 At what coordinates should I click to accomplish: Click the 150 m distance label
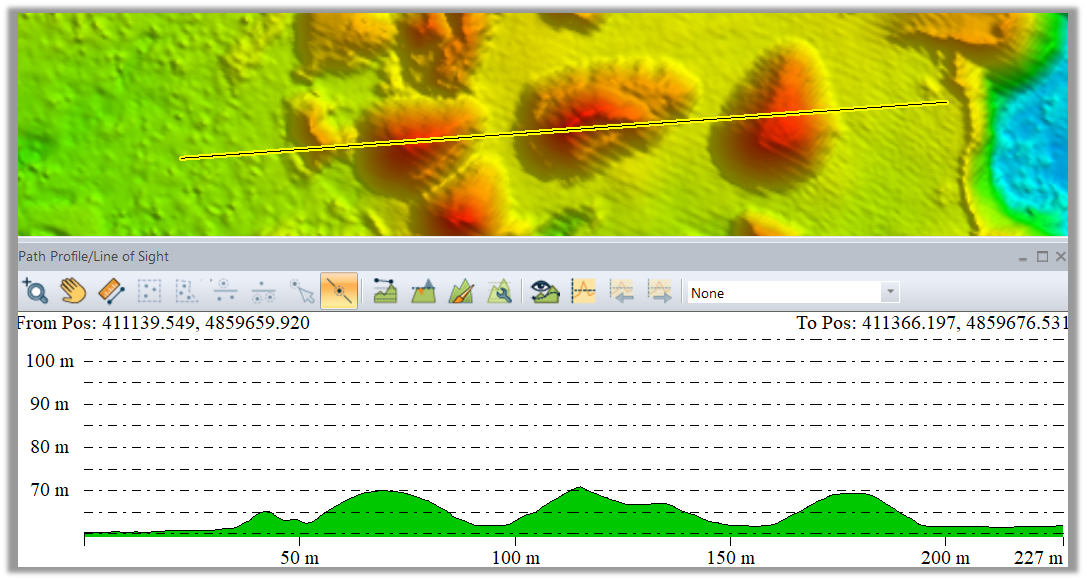tap(731, 558)
